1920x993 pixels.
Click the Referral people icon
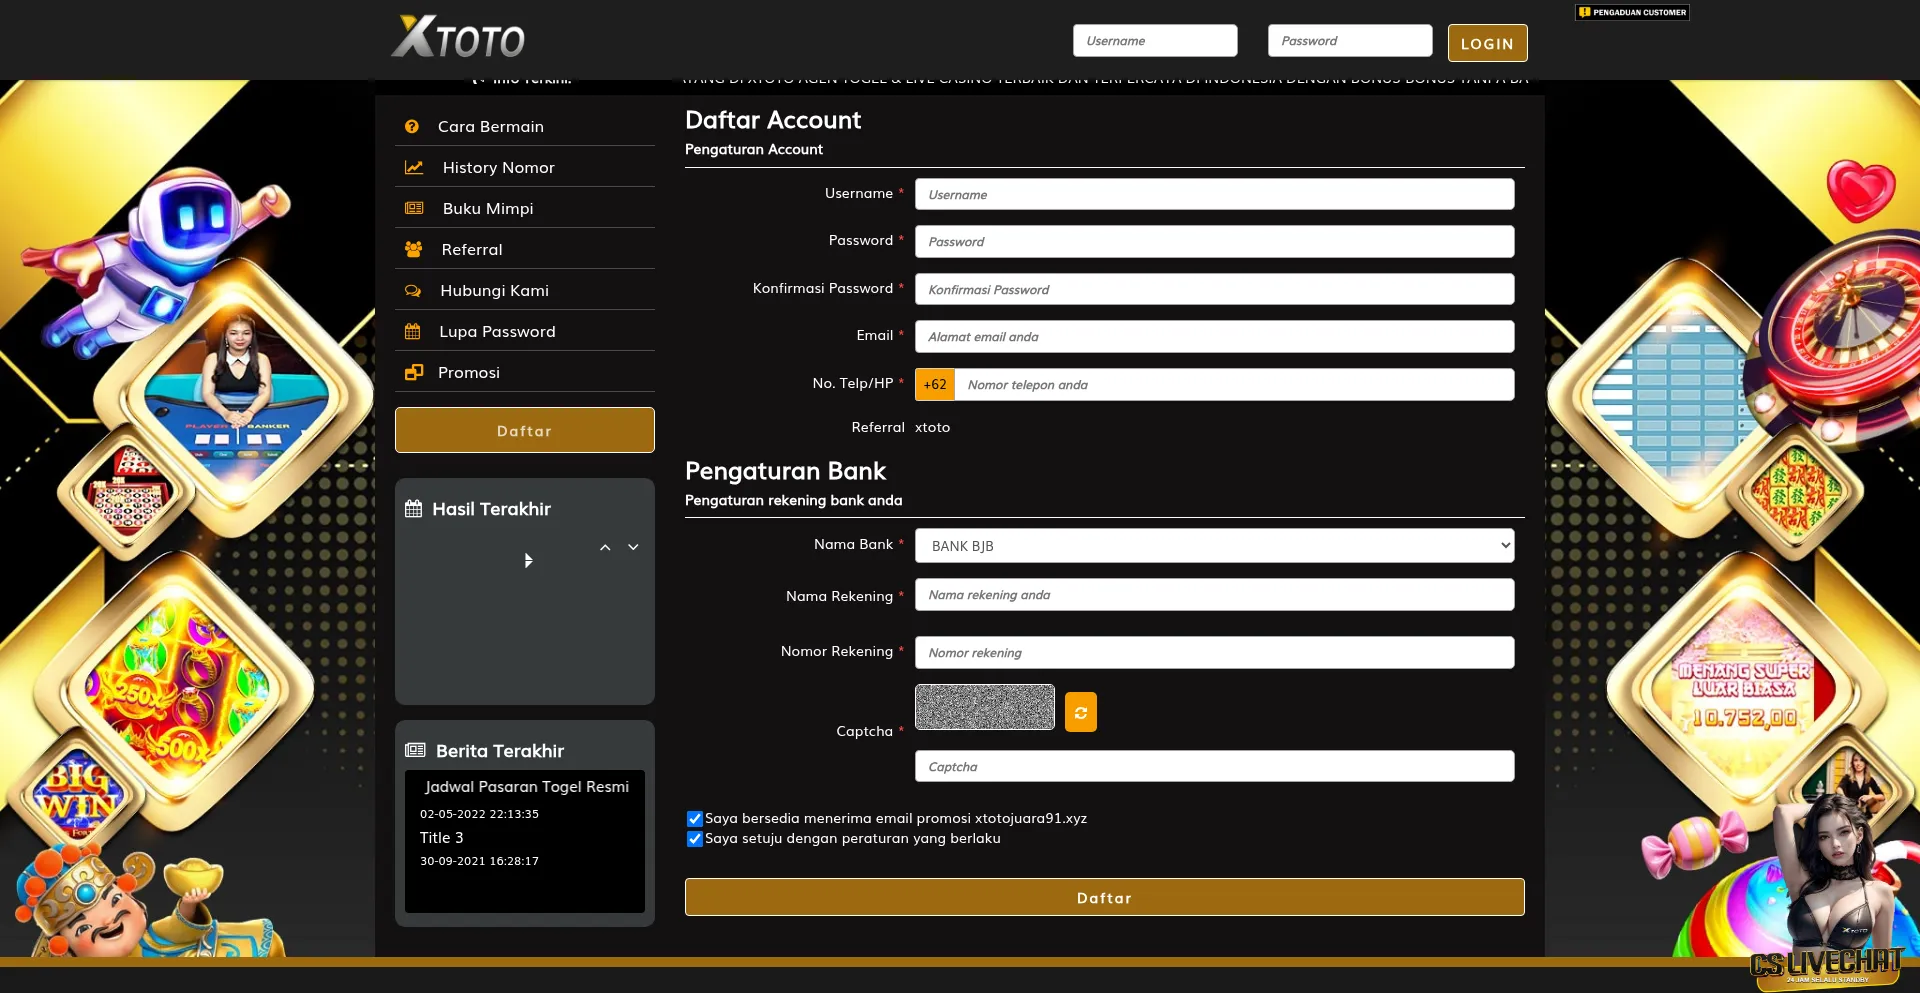[x=413, y=250]
